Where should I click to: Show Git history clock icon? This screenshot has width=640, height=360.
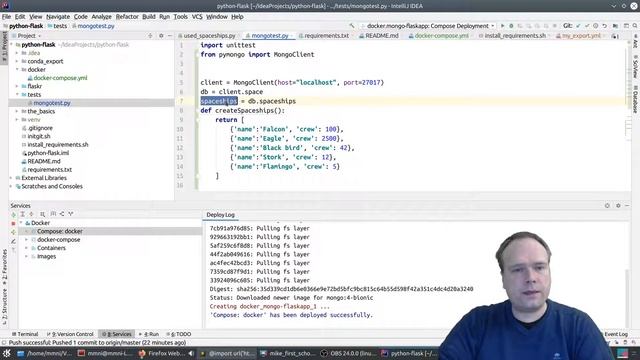(x=596, y=26)
